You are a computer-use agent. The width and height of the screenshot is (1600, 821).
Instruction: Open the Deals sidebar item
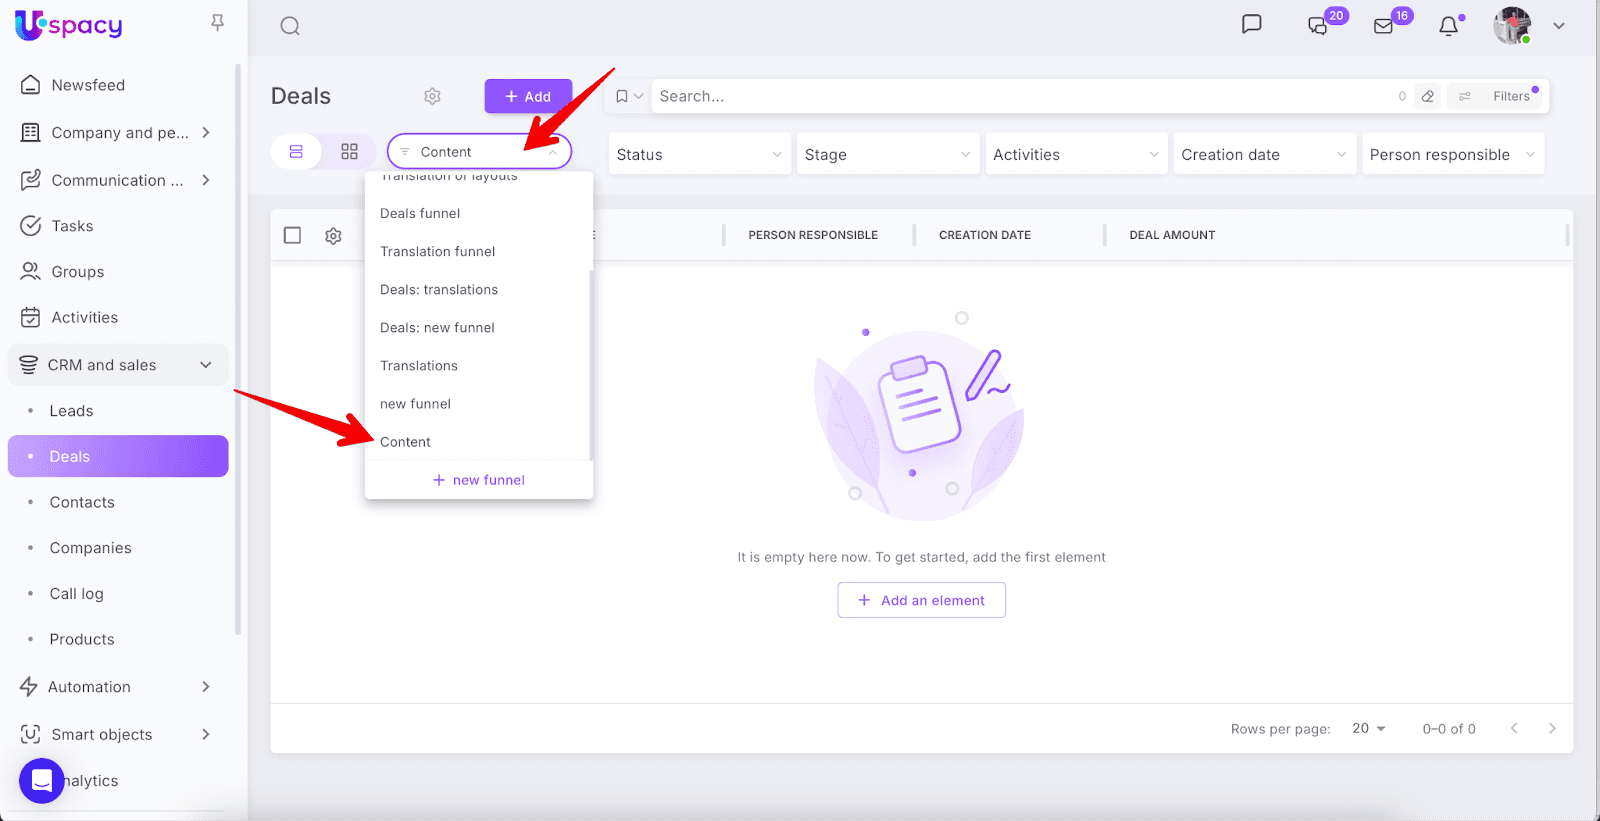(118, 456)
